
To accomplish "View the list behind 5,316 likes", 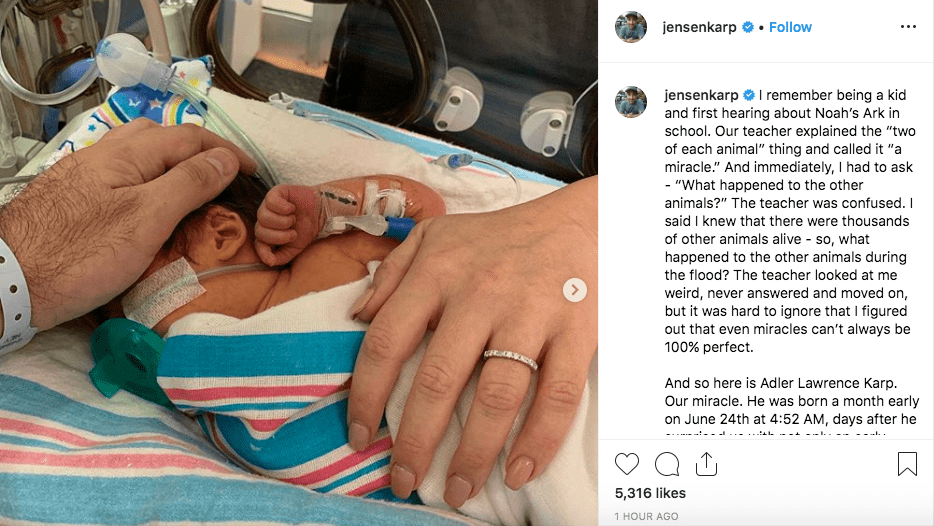I will click(x=650, y=493).
